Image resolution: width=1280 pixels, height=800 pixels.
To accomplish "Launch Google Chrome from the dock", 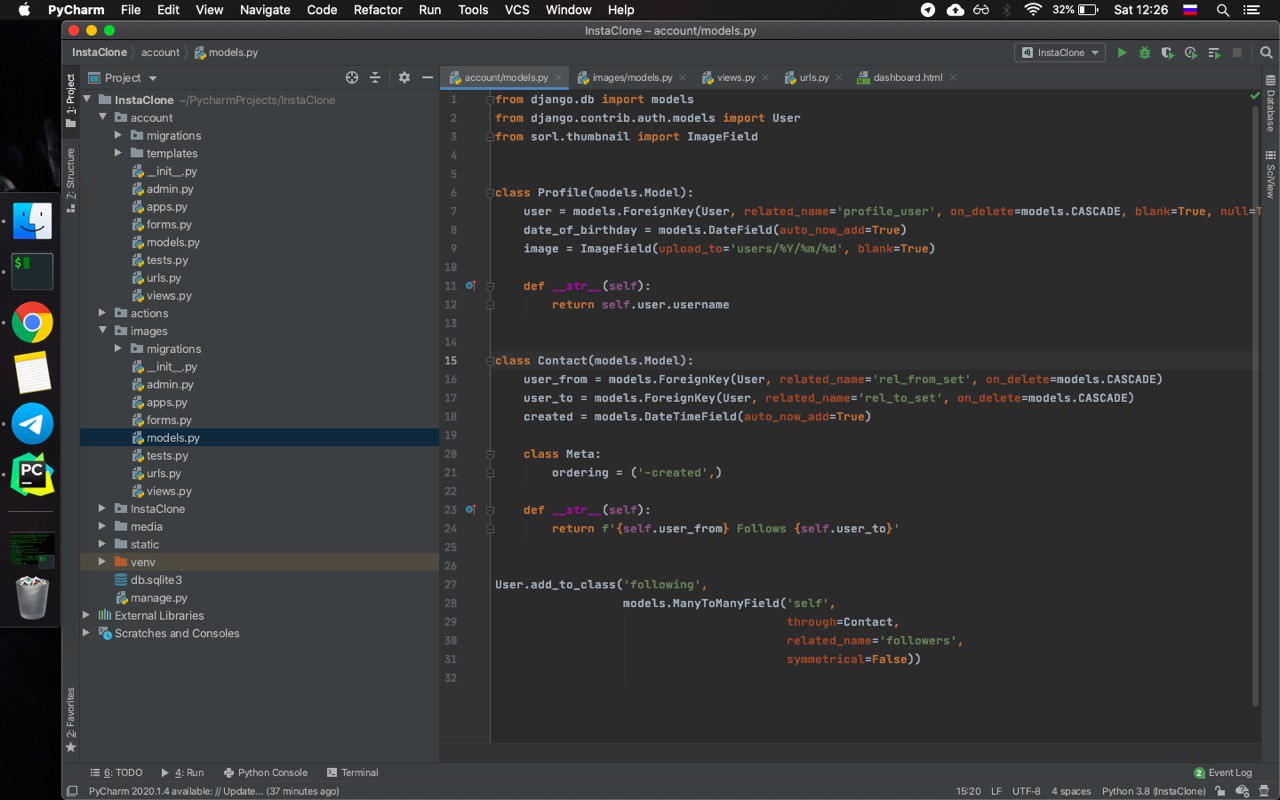I will click(x=32, y=322).
